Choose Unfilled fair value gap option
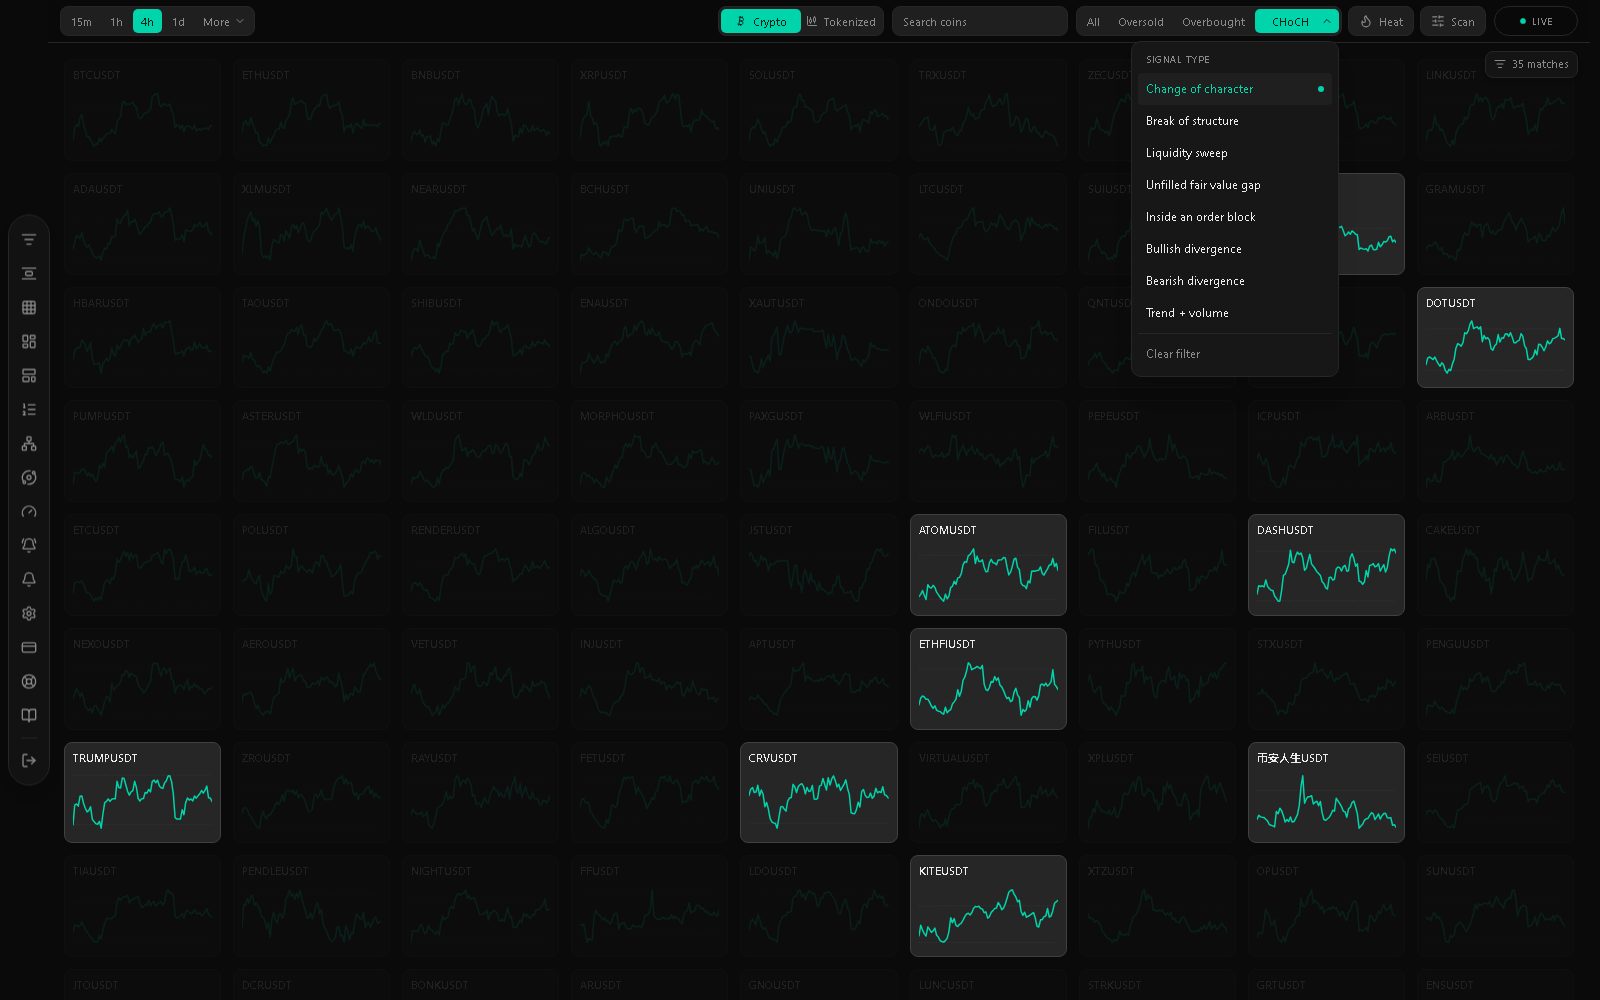The width and height of the screenshot is (1600, 1000). 1235,185
